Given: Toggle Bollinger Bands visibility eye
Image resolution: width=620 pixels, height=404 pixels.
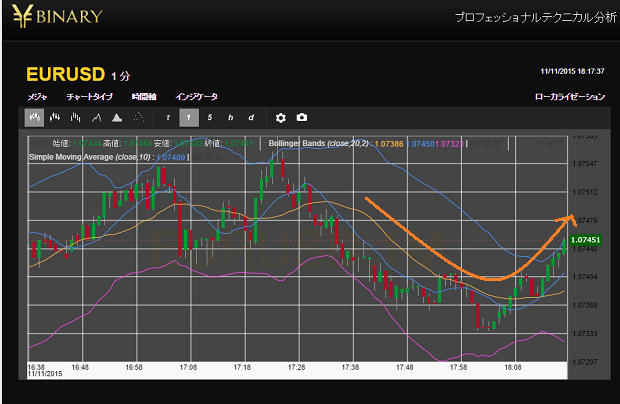Looking at the screenshot, I should click(475, 143).
